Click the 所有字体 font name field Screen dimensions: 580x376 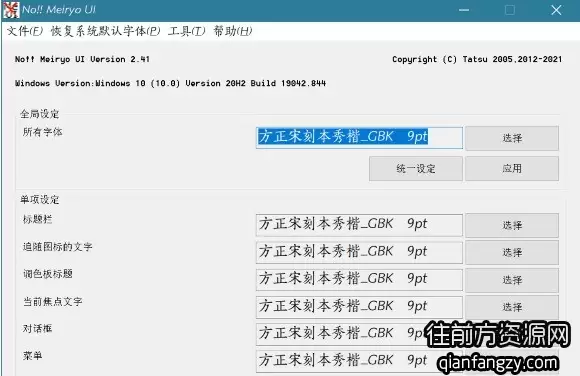point(359,138)
